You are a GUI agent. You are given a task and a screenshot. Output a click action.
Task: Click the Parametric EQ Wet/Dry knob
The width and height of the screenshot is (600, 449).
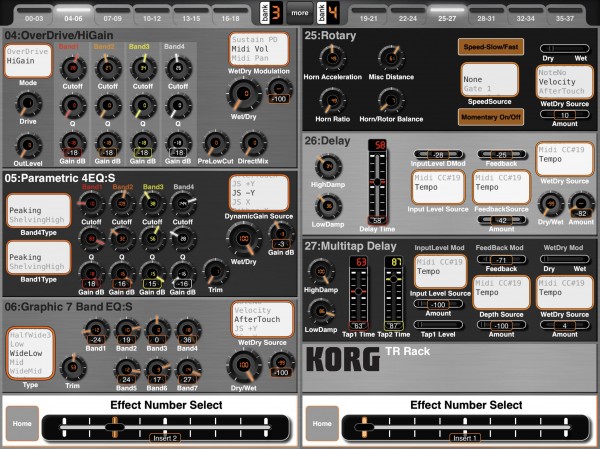[244, 239]
